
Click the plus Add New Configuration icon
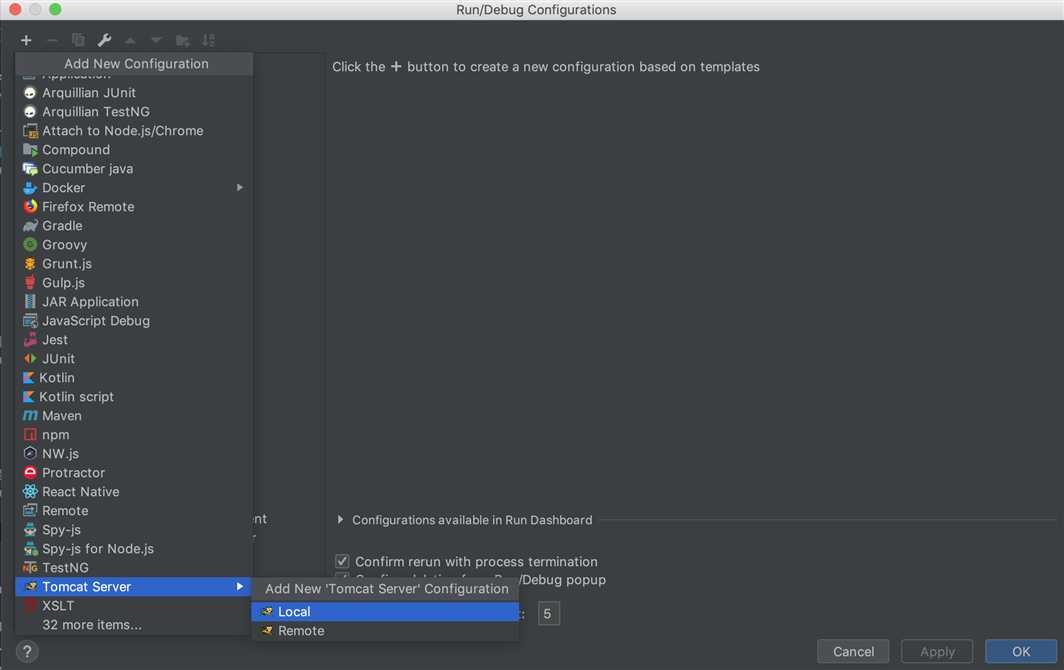[x=26, y=41]
